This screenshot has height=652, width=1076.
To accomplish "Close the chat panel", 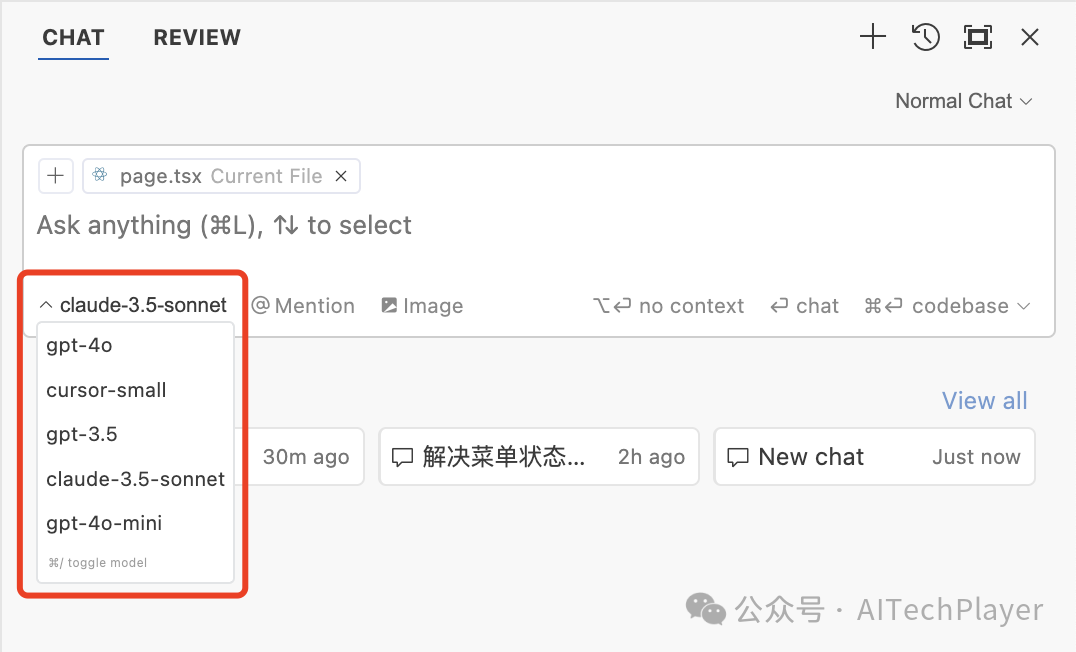I will [1030, 38].
